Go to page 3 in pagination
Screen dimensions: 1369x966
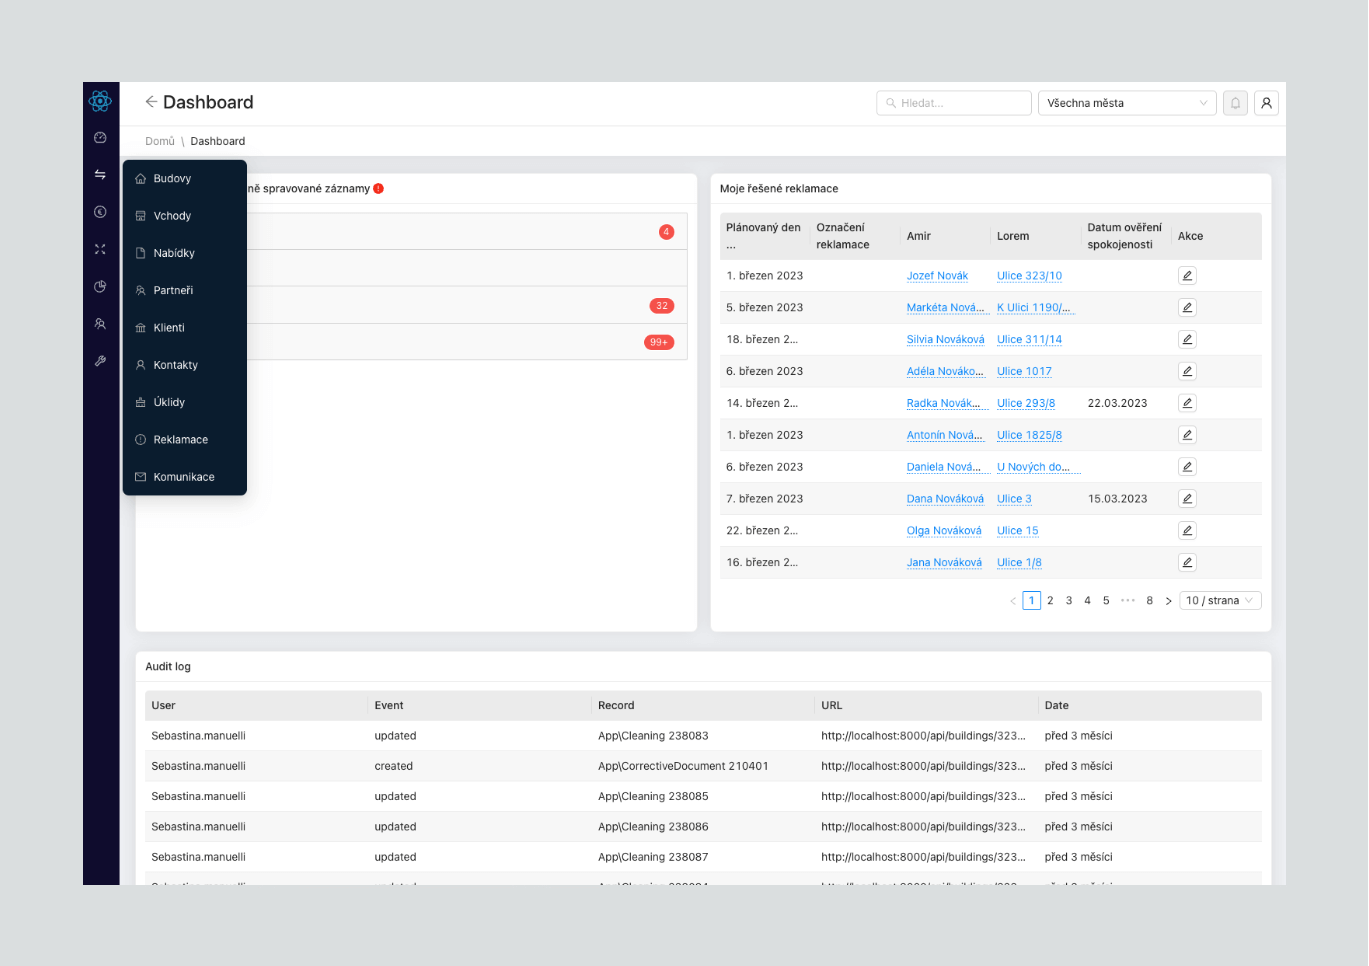pyautogui.click(x=1069, y=601)
